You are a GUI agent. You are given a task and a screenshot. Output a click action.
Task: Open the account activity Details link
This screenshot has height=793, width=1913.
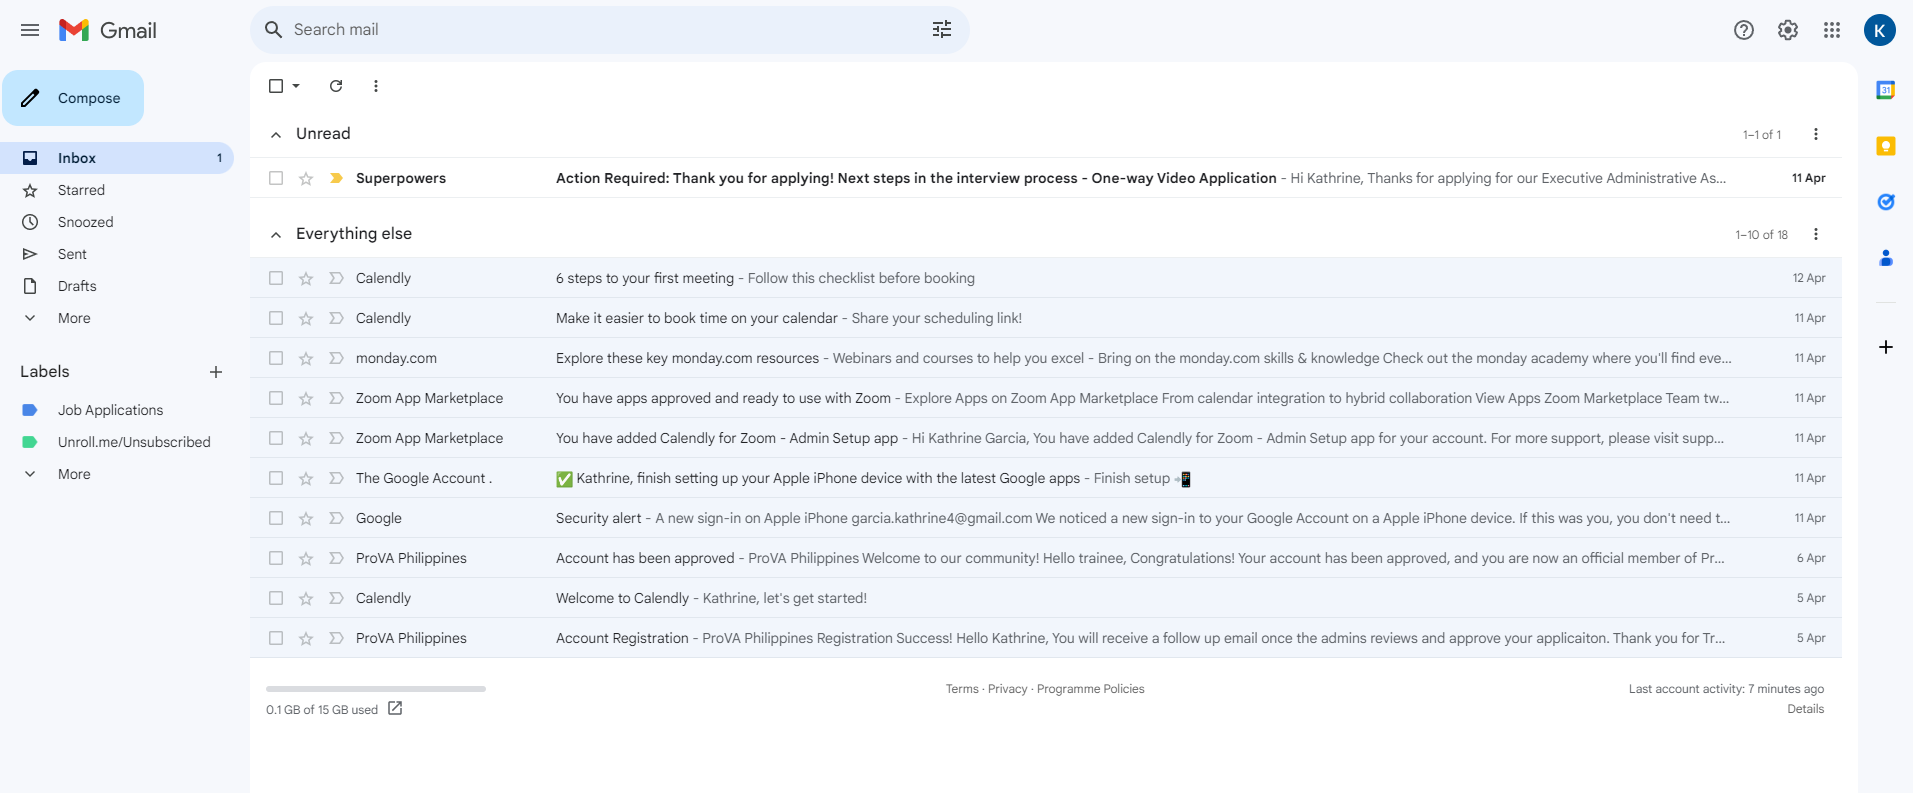pyautogui.click(x=1805, y=709)
